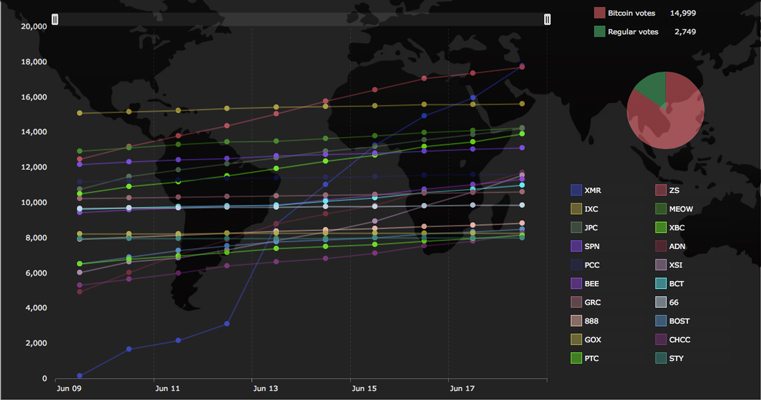Click the GRC legend label
Screen dimensions: 761x400
[593, 302]
